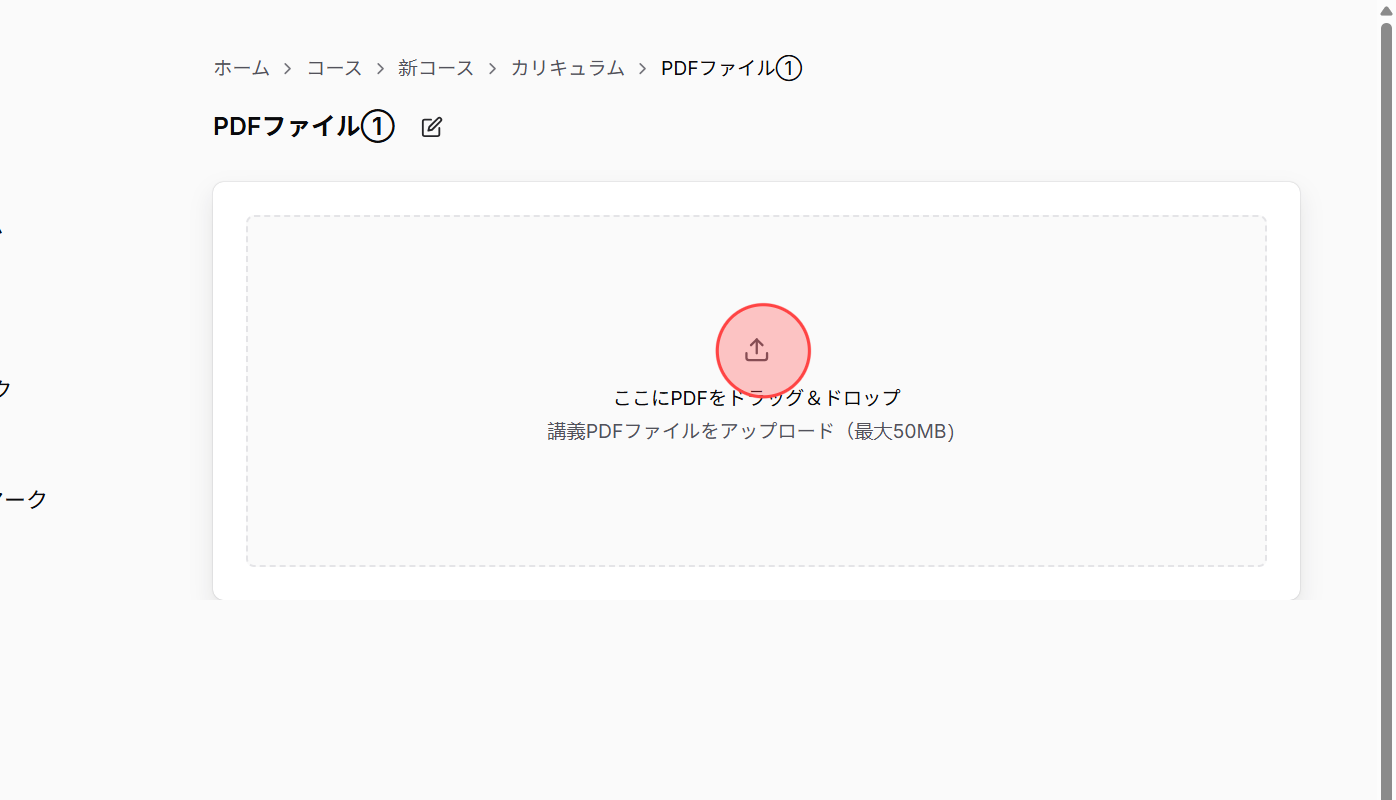Click the scrollbar up arrow
Screen dimensions: 1396x800
click(x=1387, y=8)
